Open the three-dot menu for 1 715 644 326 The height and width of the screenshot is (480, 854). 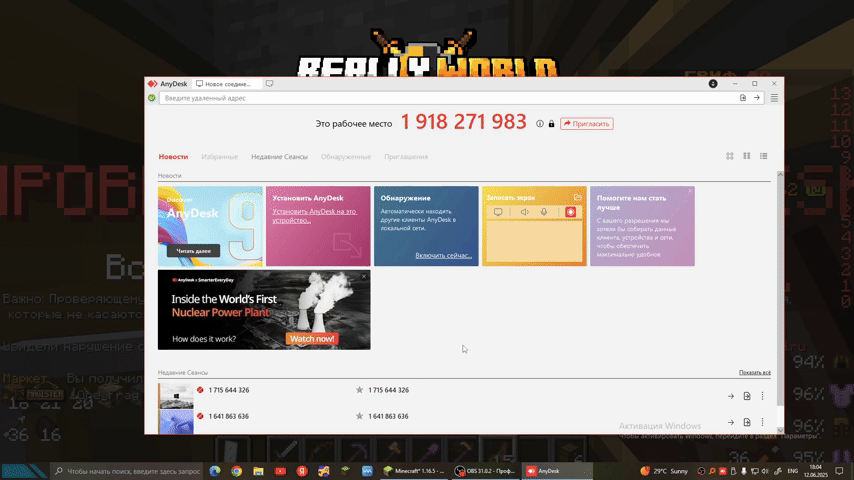coord(762,396)
